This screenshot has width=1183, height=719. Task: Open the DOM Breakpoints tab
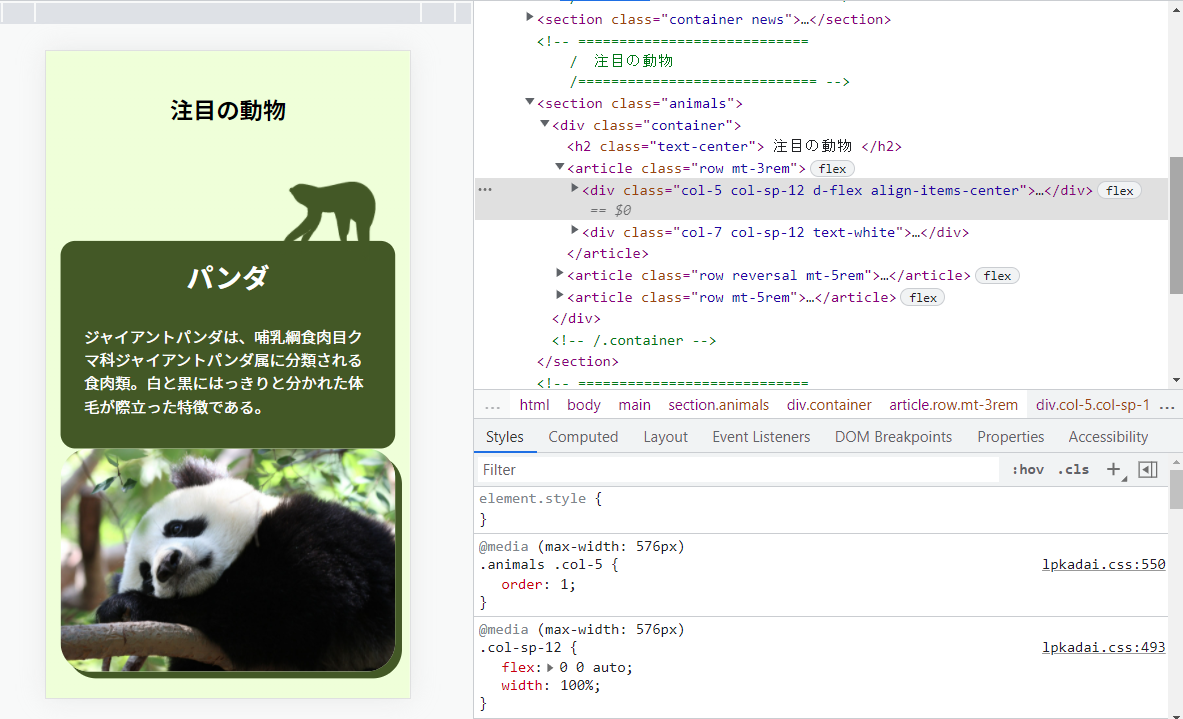coord(893,437)
